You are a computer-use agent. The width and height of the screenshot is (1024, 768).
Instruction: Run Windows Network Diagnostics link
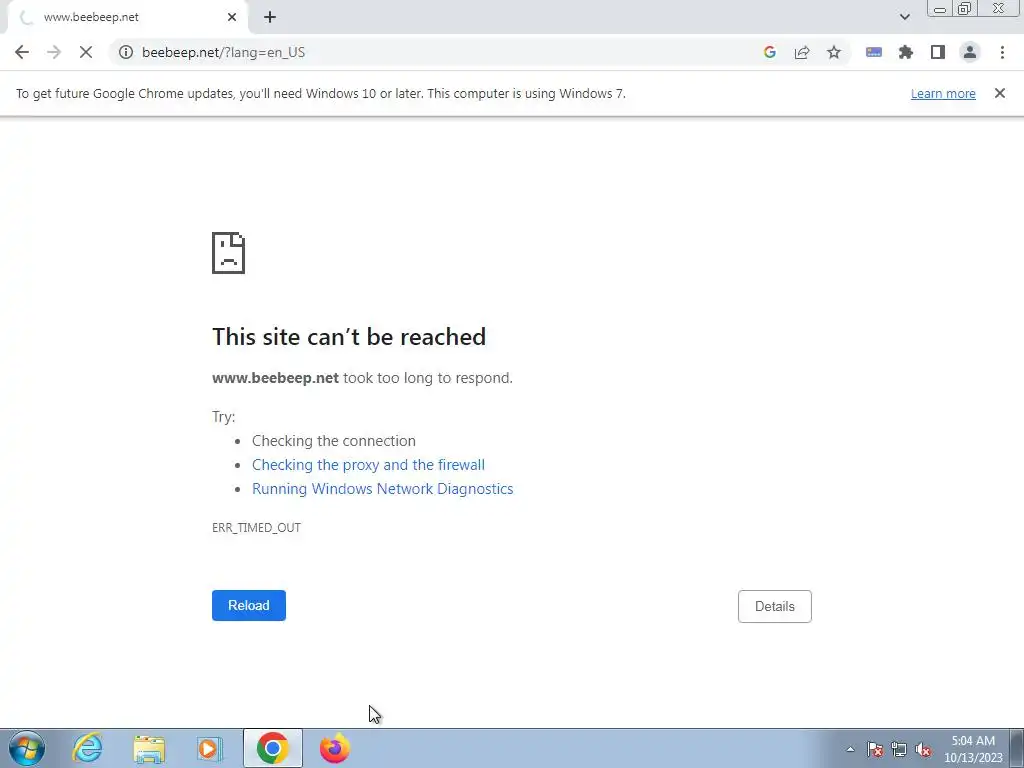[383, 489]
